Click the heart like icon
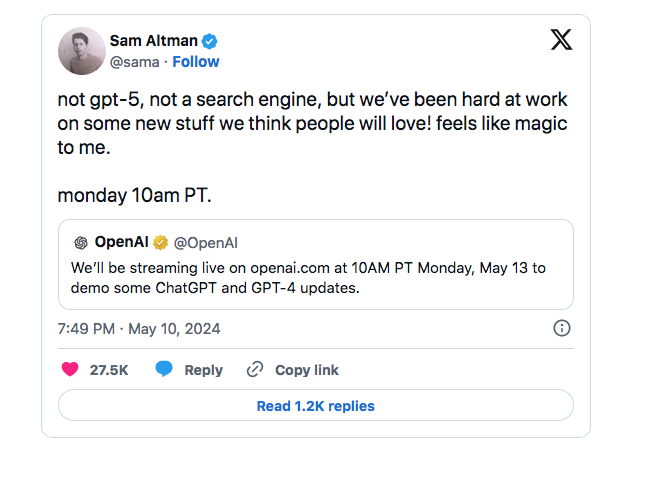 (x=70, y=370)
